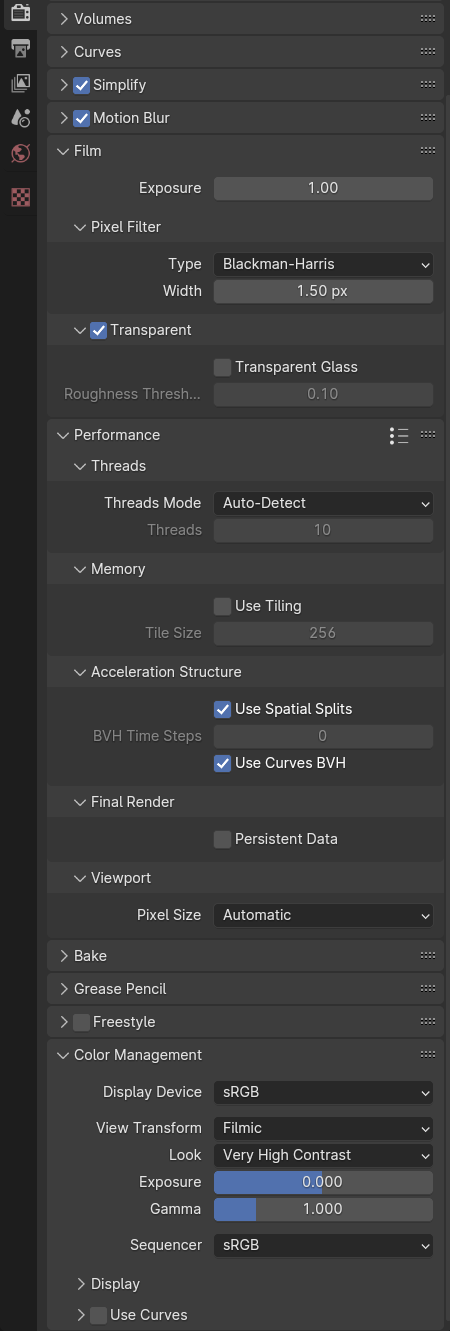Enable the Transparent Glass checkbox
450x1331 pixels.
coord(222,367)
